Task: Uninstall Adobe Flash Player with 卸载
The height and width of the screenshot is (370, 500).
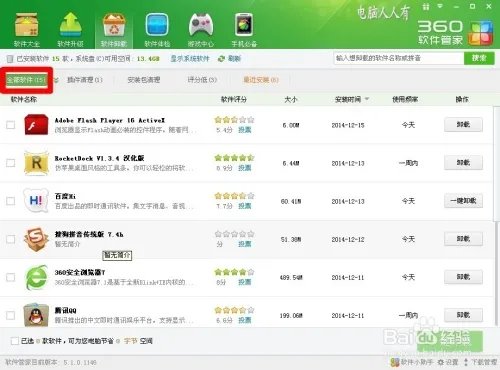Action: 463,125
